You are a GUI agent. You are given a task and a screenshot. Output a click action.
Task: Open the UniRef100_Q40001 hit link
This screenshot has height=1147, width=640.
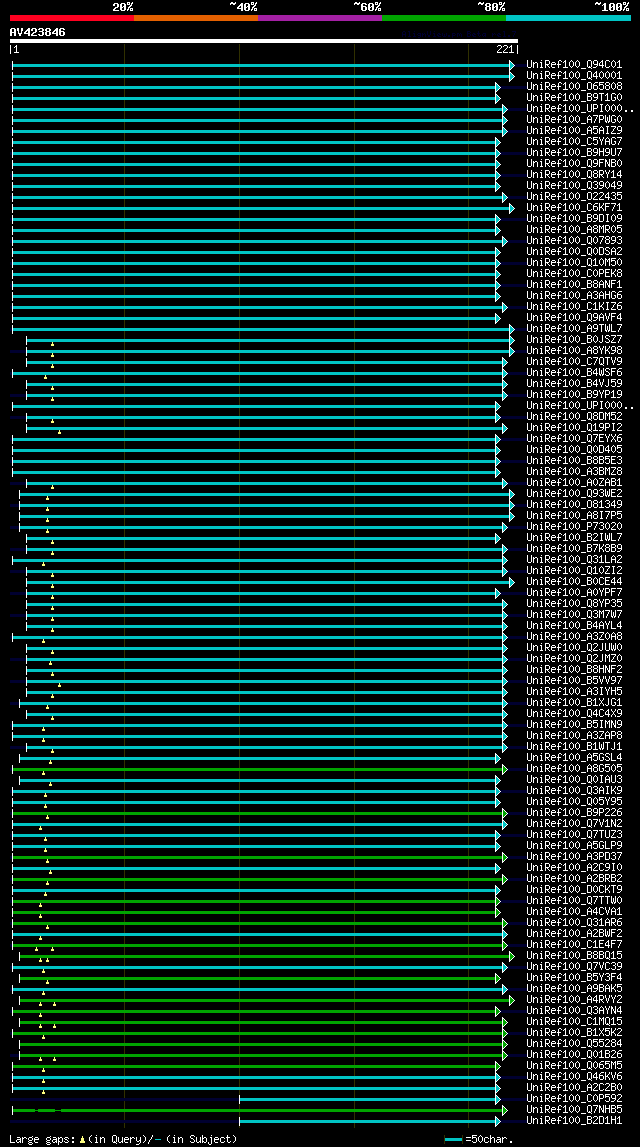574,75
